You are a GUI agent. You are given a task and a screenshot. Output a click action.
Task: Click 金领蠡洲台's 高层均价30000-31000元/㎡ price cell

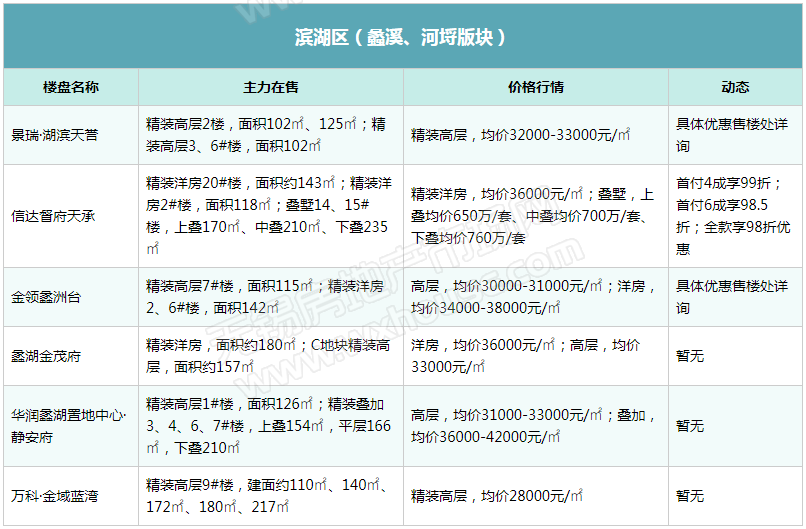pos(533,297)
